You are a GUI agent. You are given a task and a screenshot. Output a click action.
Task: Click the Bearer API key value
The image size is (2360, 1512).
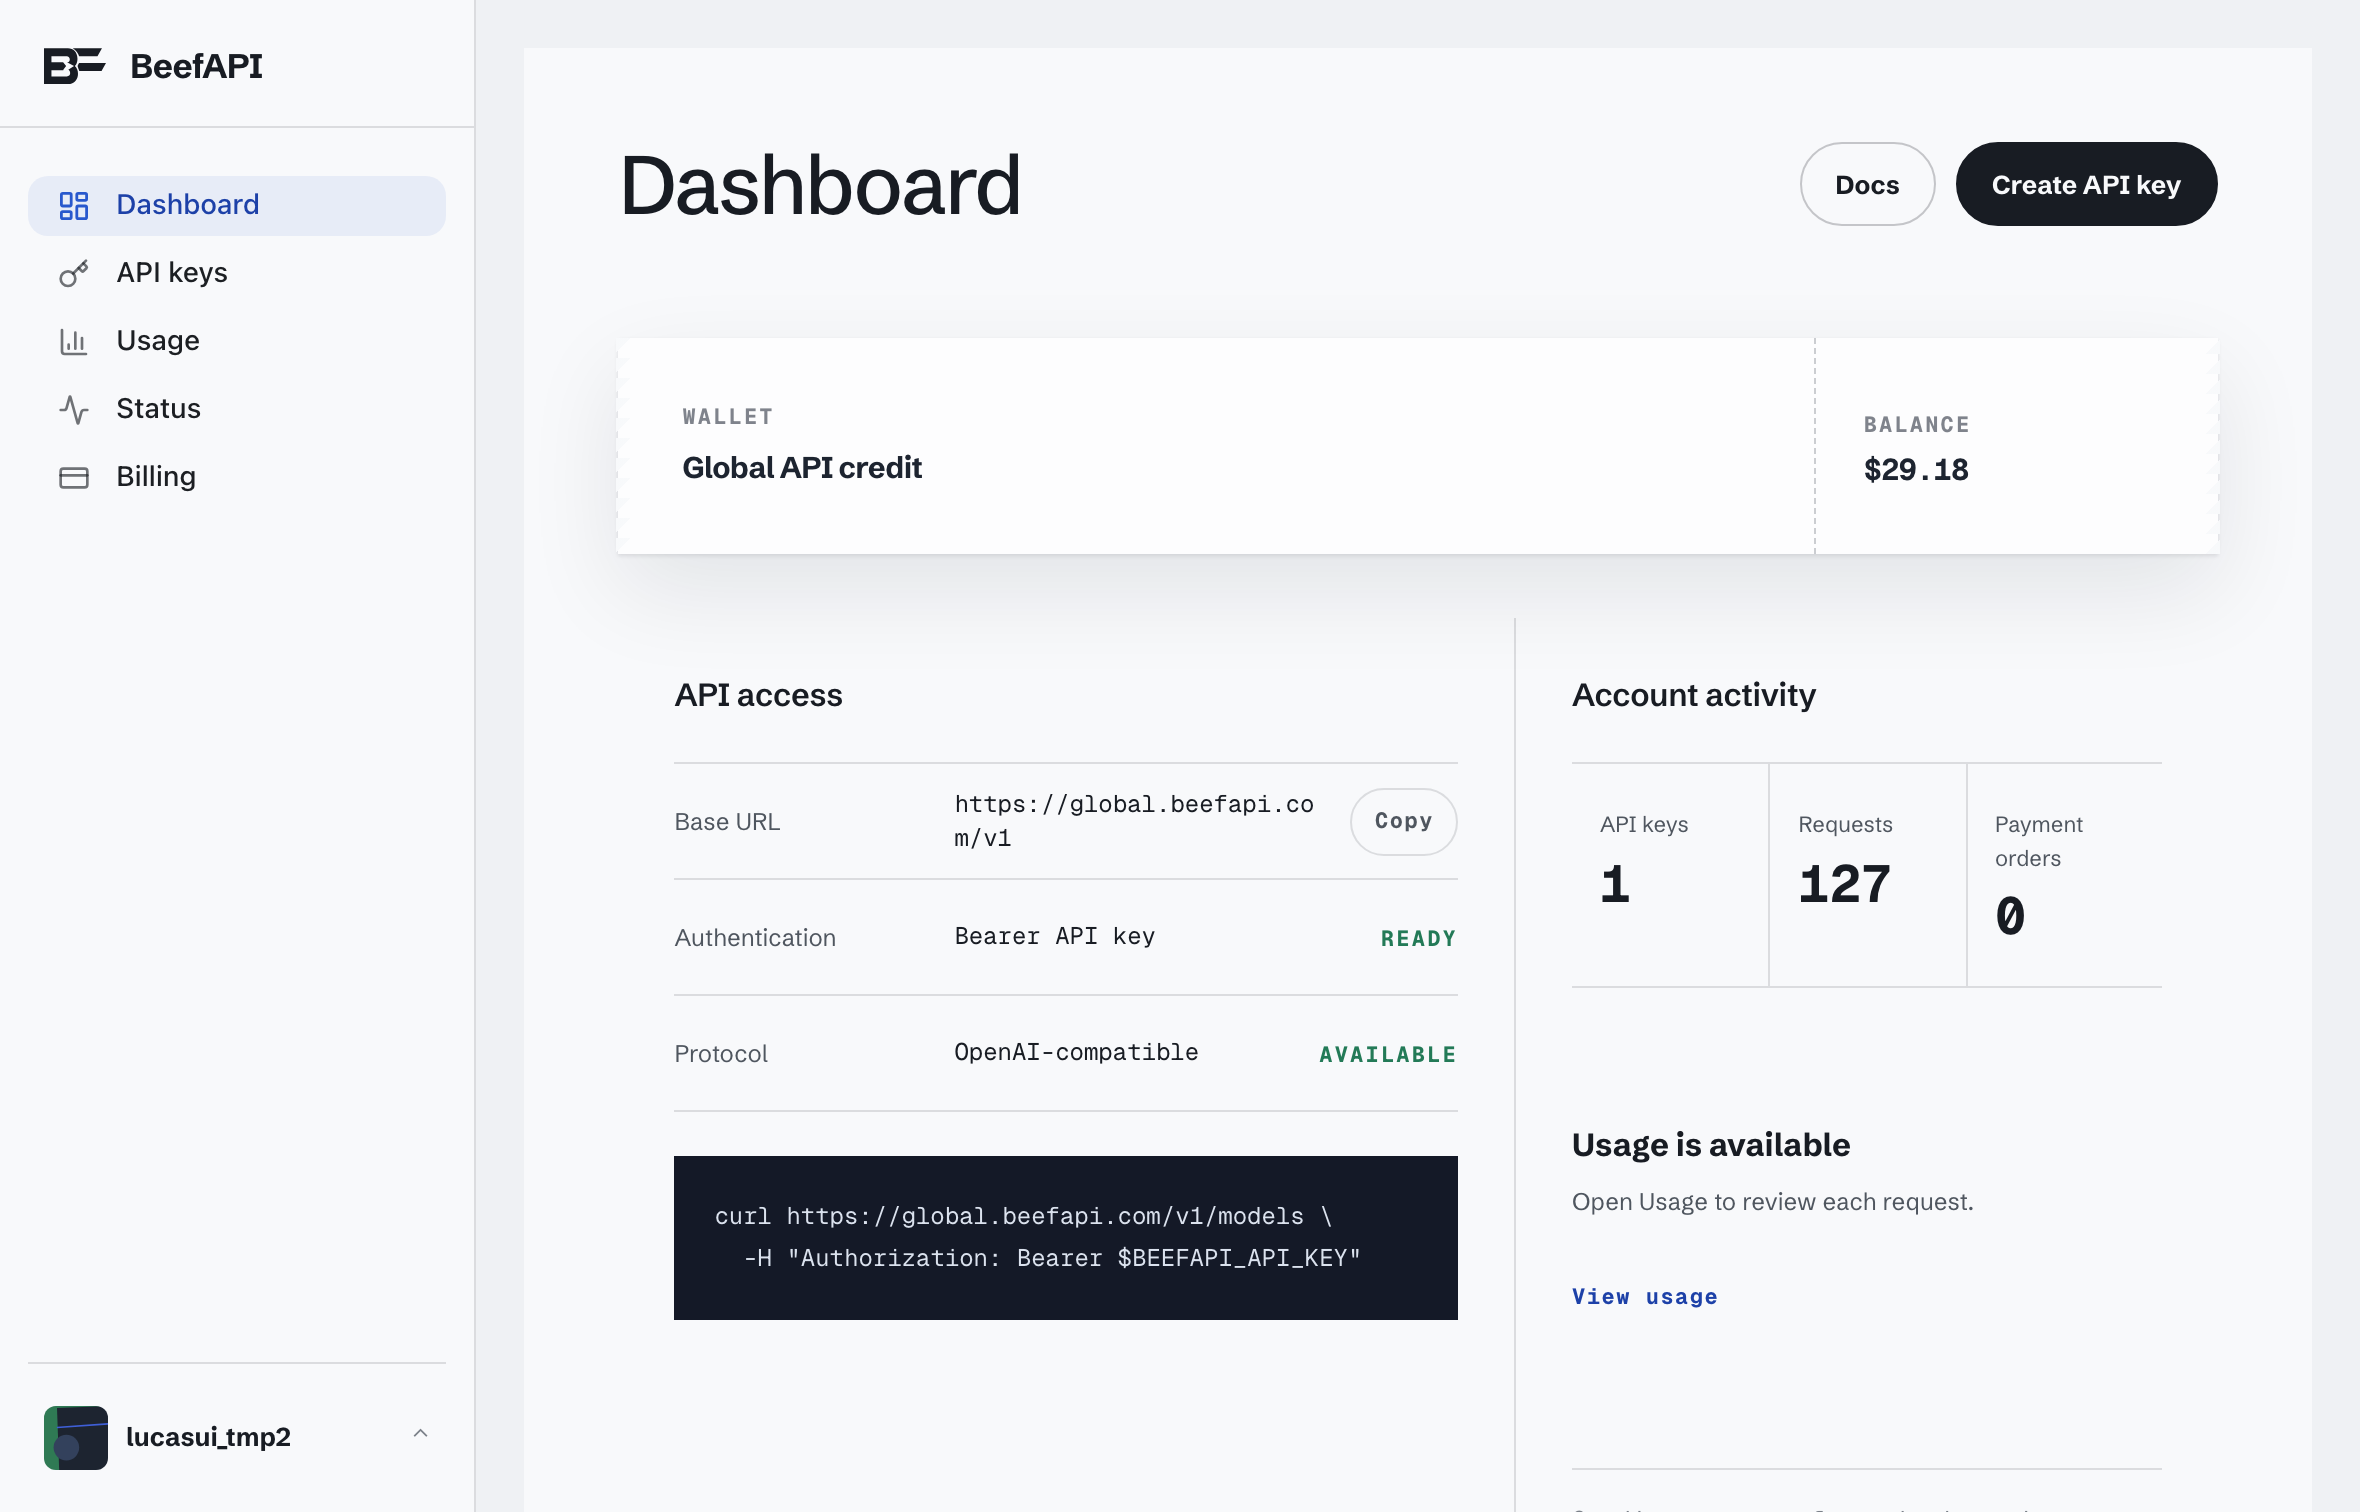(1055, 937)
